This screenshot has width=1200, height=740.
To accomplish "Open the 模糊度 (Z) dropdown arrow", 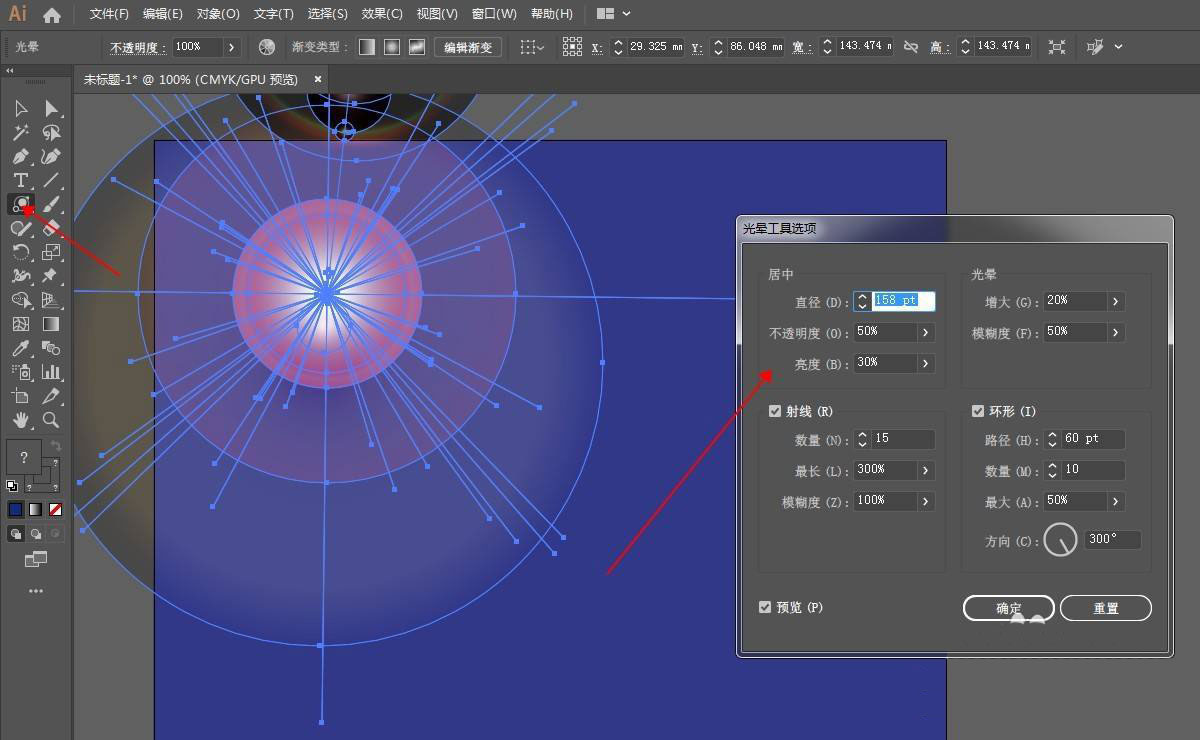I will [926, 501].
